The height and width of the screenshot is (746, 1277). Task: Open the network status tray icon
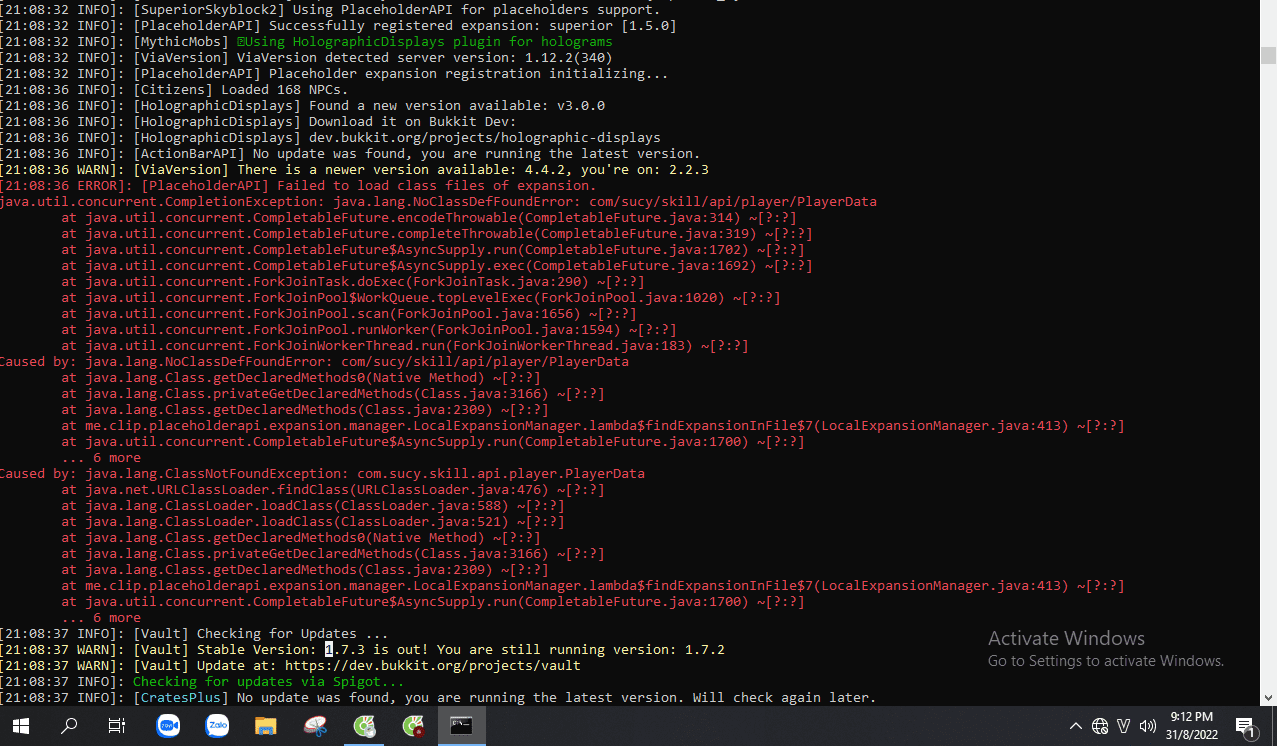1099,726
